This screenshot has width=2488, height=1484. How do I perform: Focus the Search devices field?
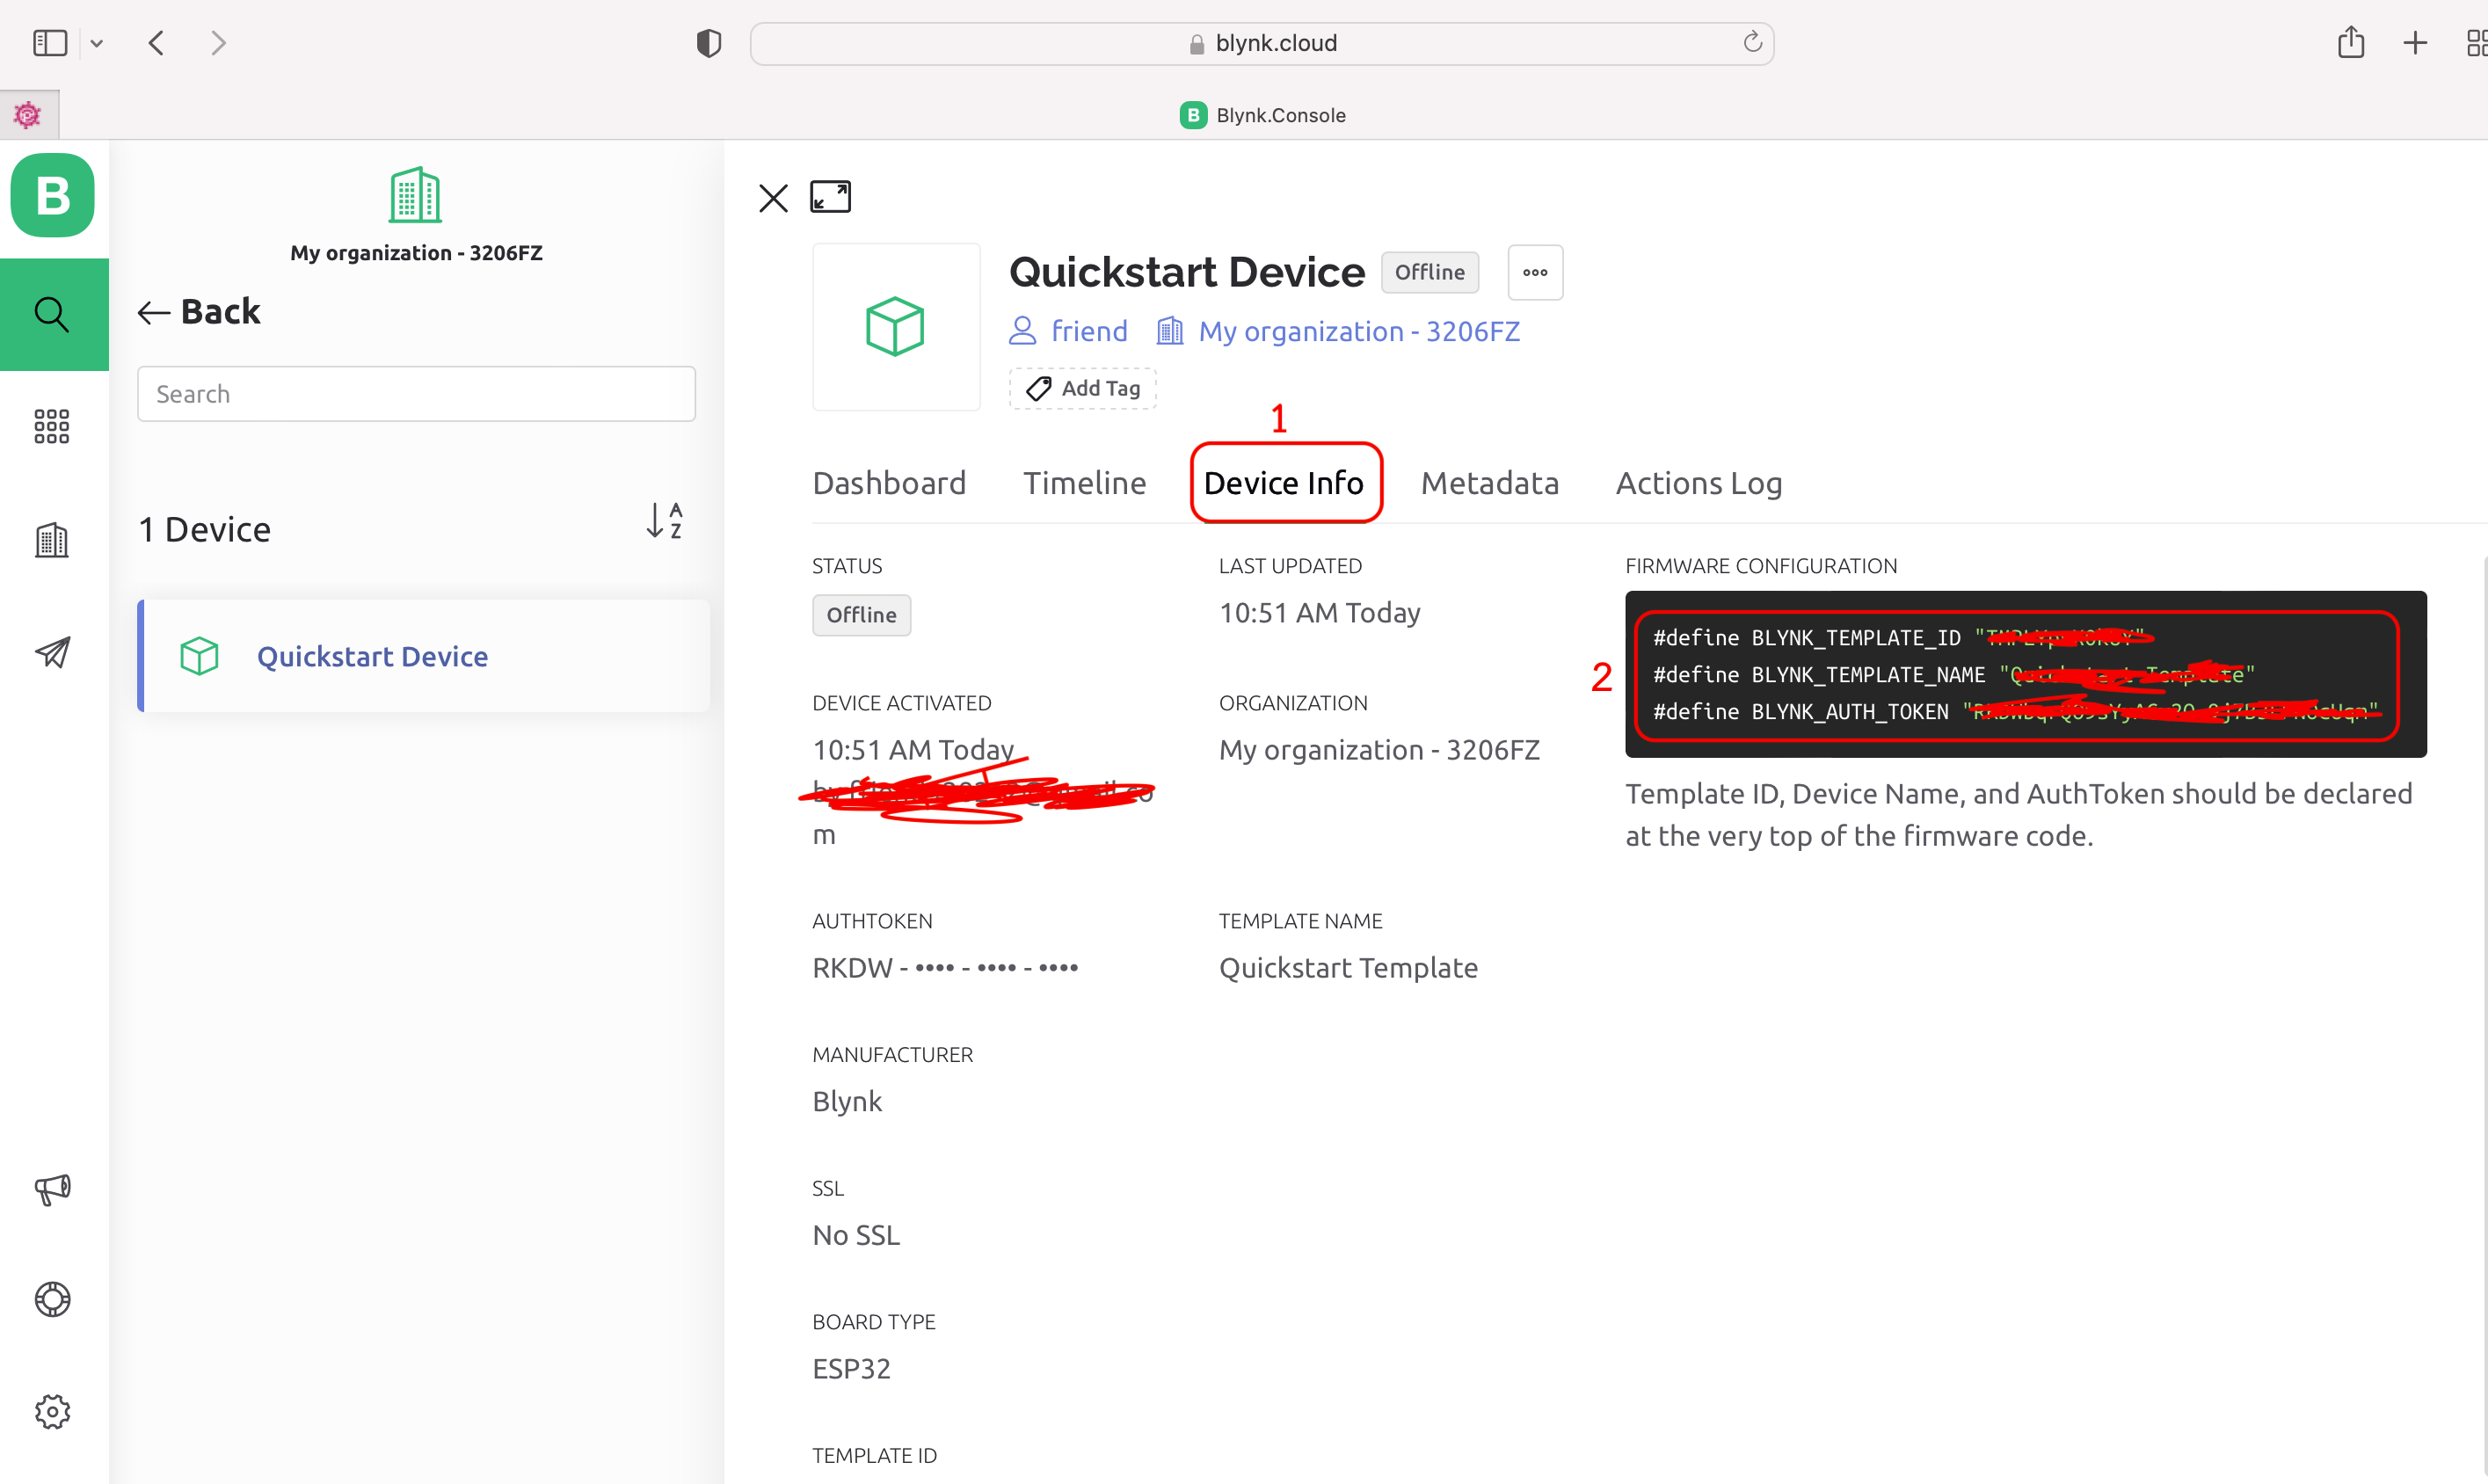[x=416, y=394]
